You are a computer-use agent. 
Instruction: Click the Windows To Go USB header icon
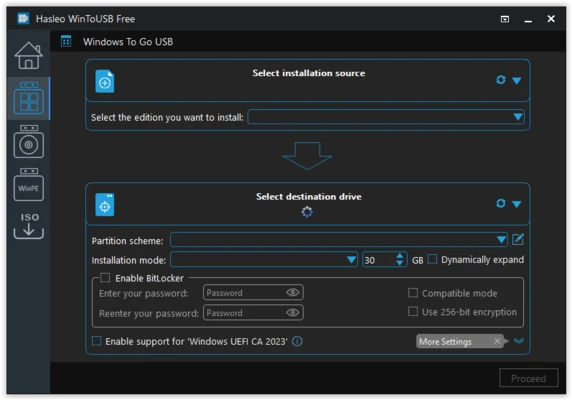(66, 42)
